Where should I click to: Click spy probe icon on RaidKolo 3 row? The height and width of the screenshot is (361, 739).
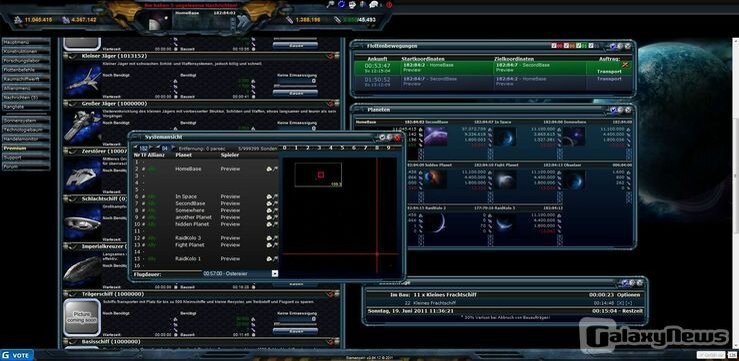(269, 238)
